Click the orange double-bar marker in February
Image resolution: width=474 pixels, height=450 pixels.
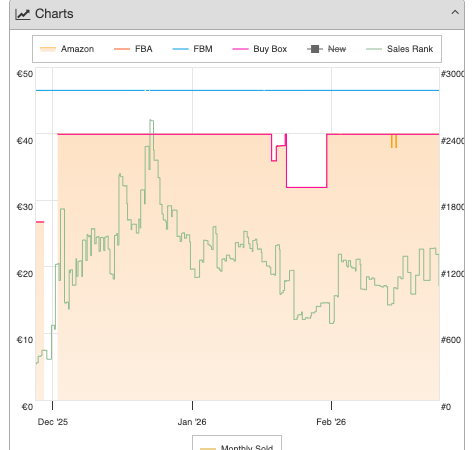click(x=394, y=141)
